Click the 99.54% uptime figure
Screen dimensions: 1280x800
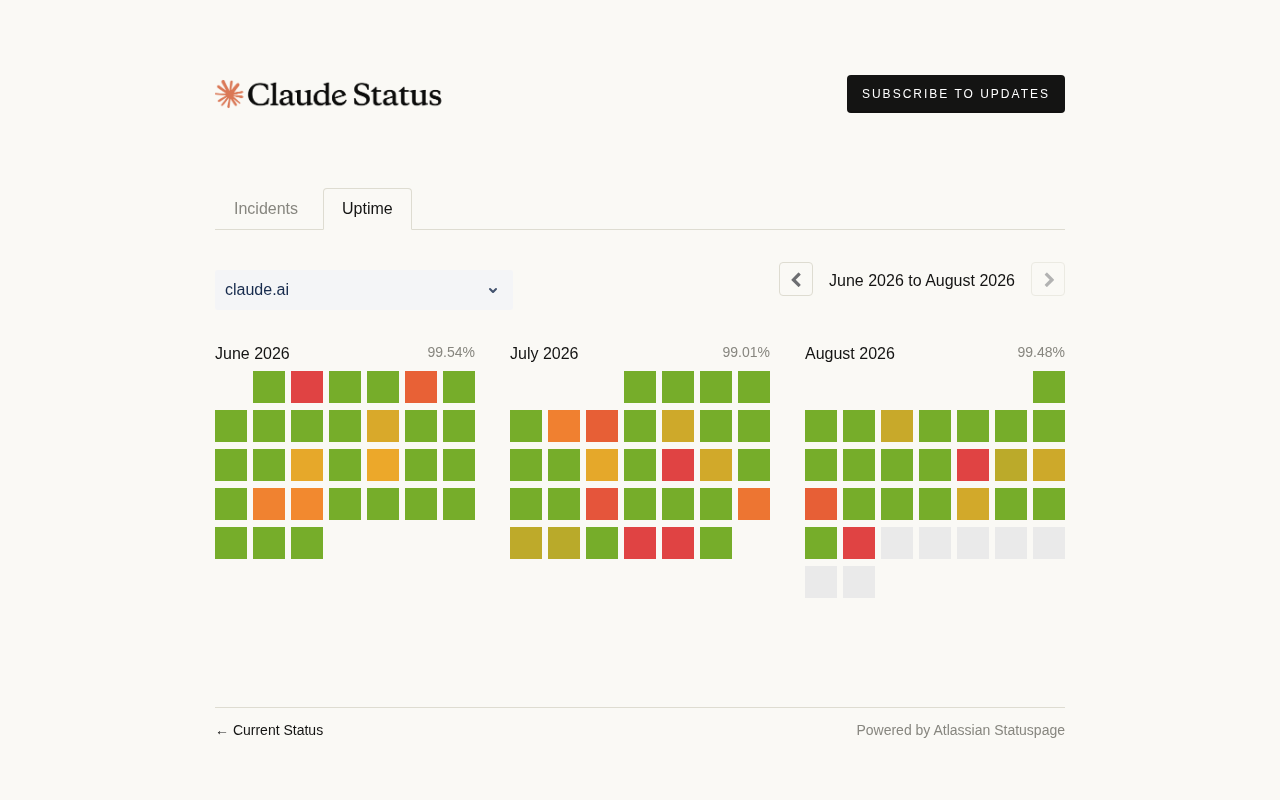(x=451, y=352)
